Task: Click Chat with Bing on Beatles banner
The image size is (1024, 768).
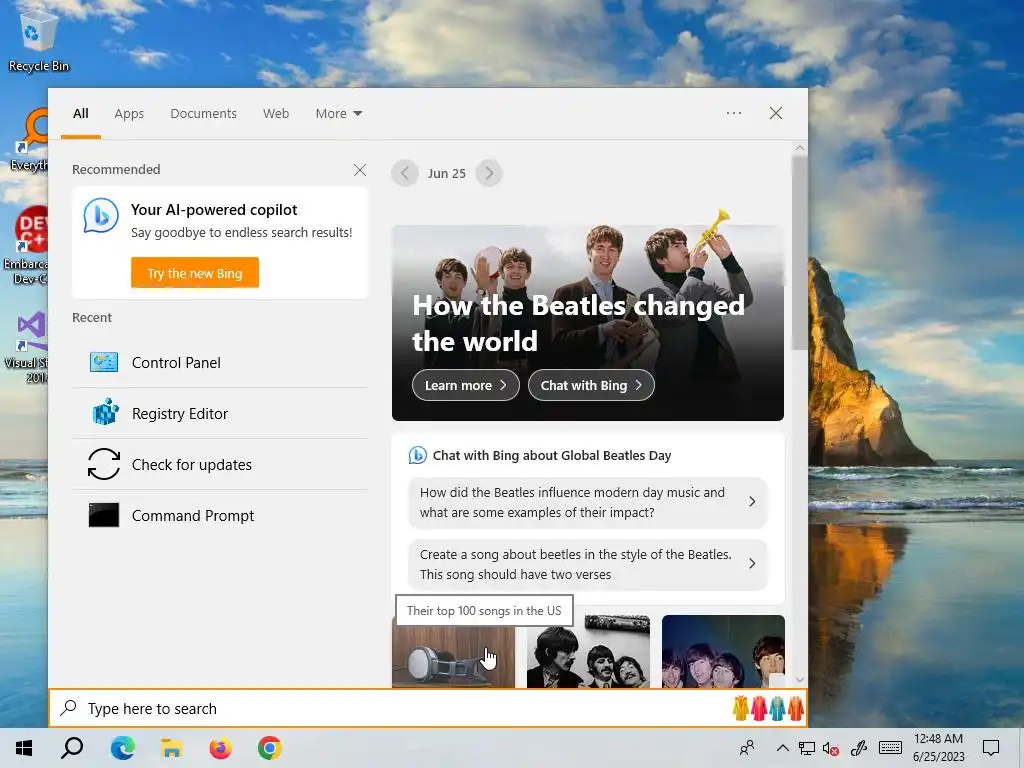Action: (591, 385)
